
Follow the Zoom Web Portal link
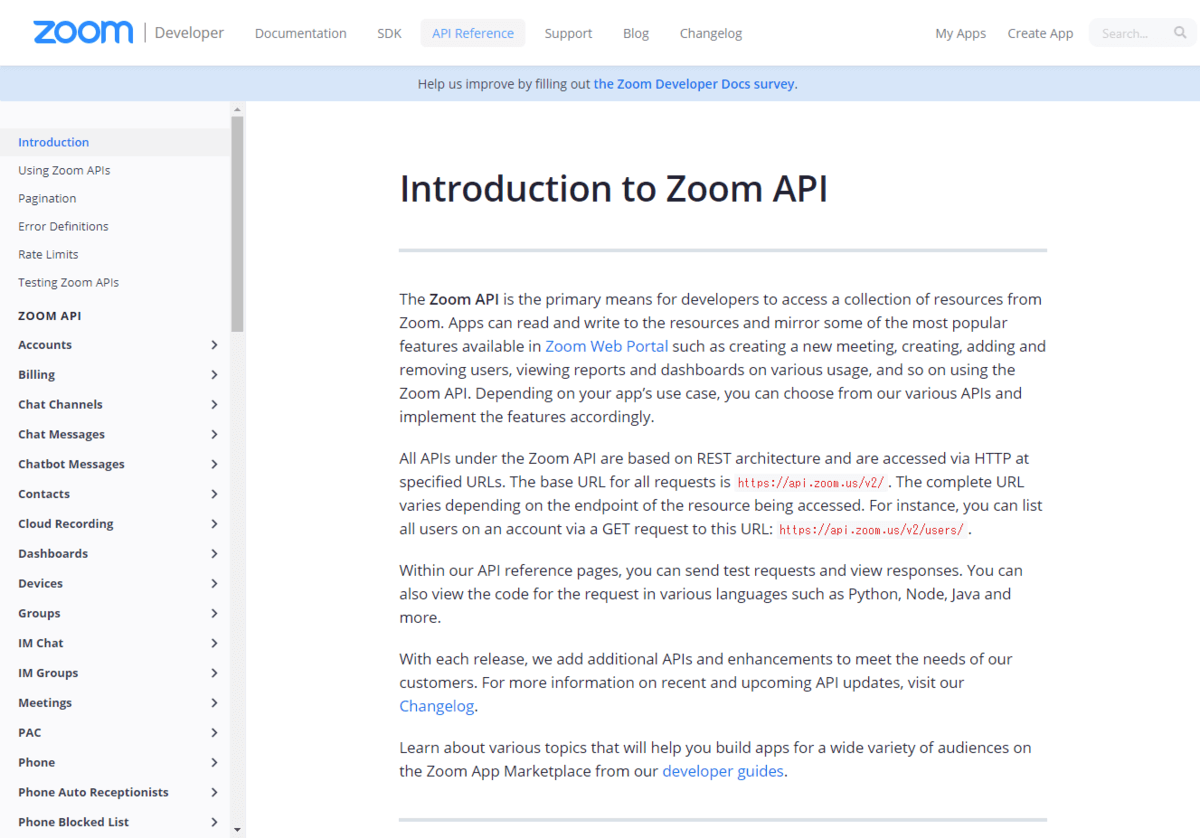(607, 346)
